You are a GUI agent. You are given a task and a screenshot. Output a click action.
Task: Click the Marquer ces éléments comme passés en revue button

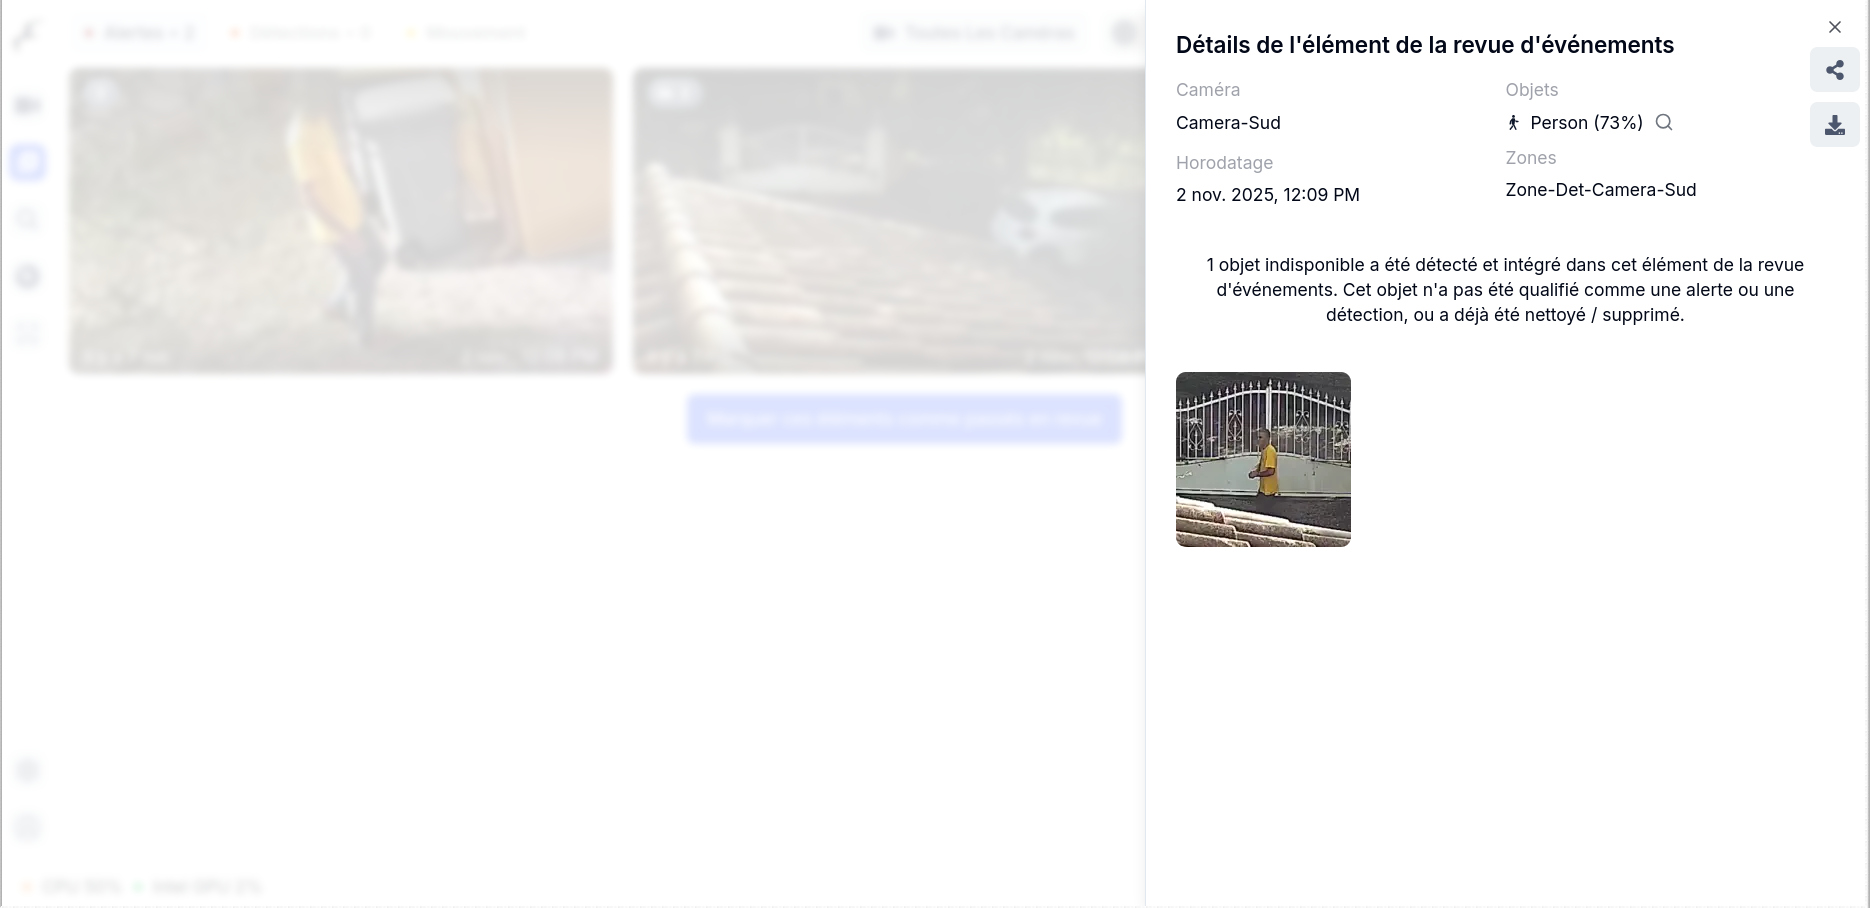click(904, 419)
